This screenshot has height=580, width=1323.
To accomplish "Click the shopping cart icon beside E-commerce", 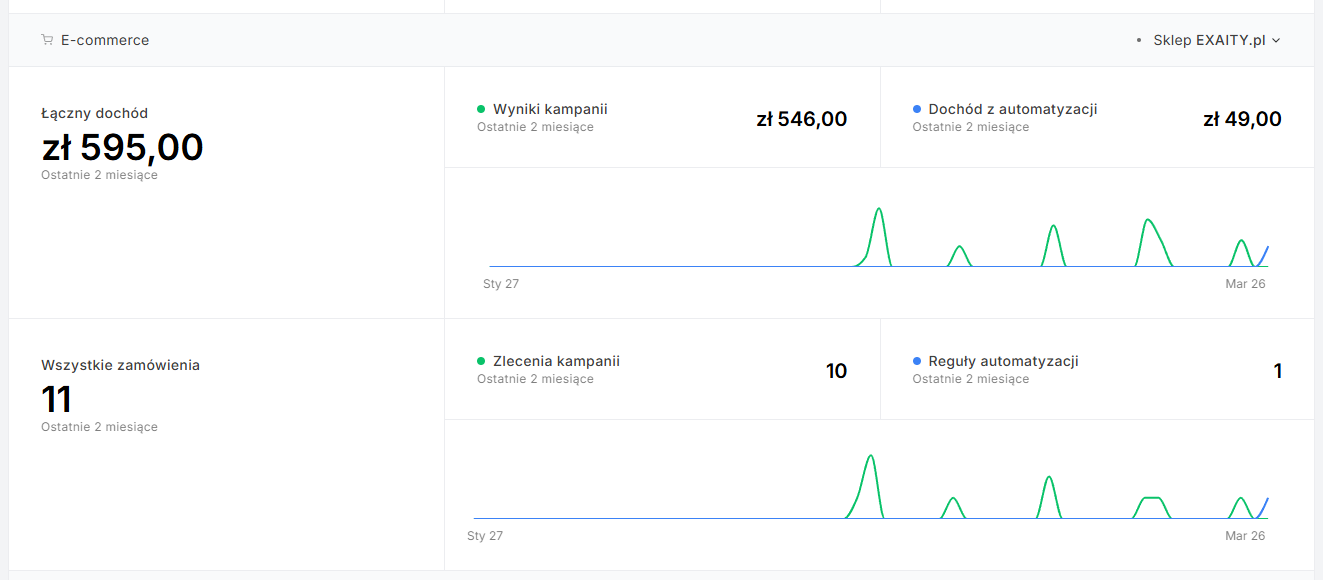I will (x=47, y=41).
